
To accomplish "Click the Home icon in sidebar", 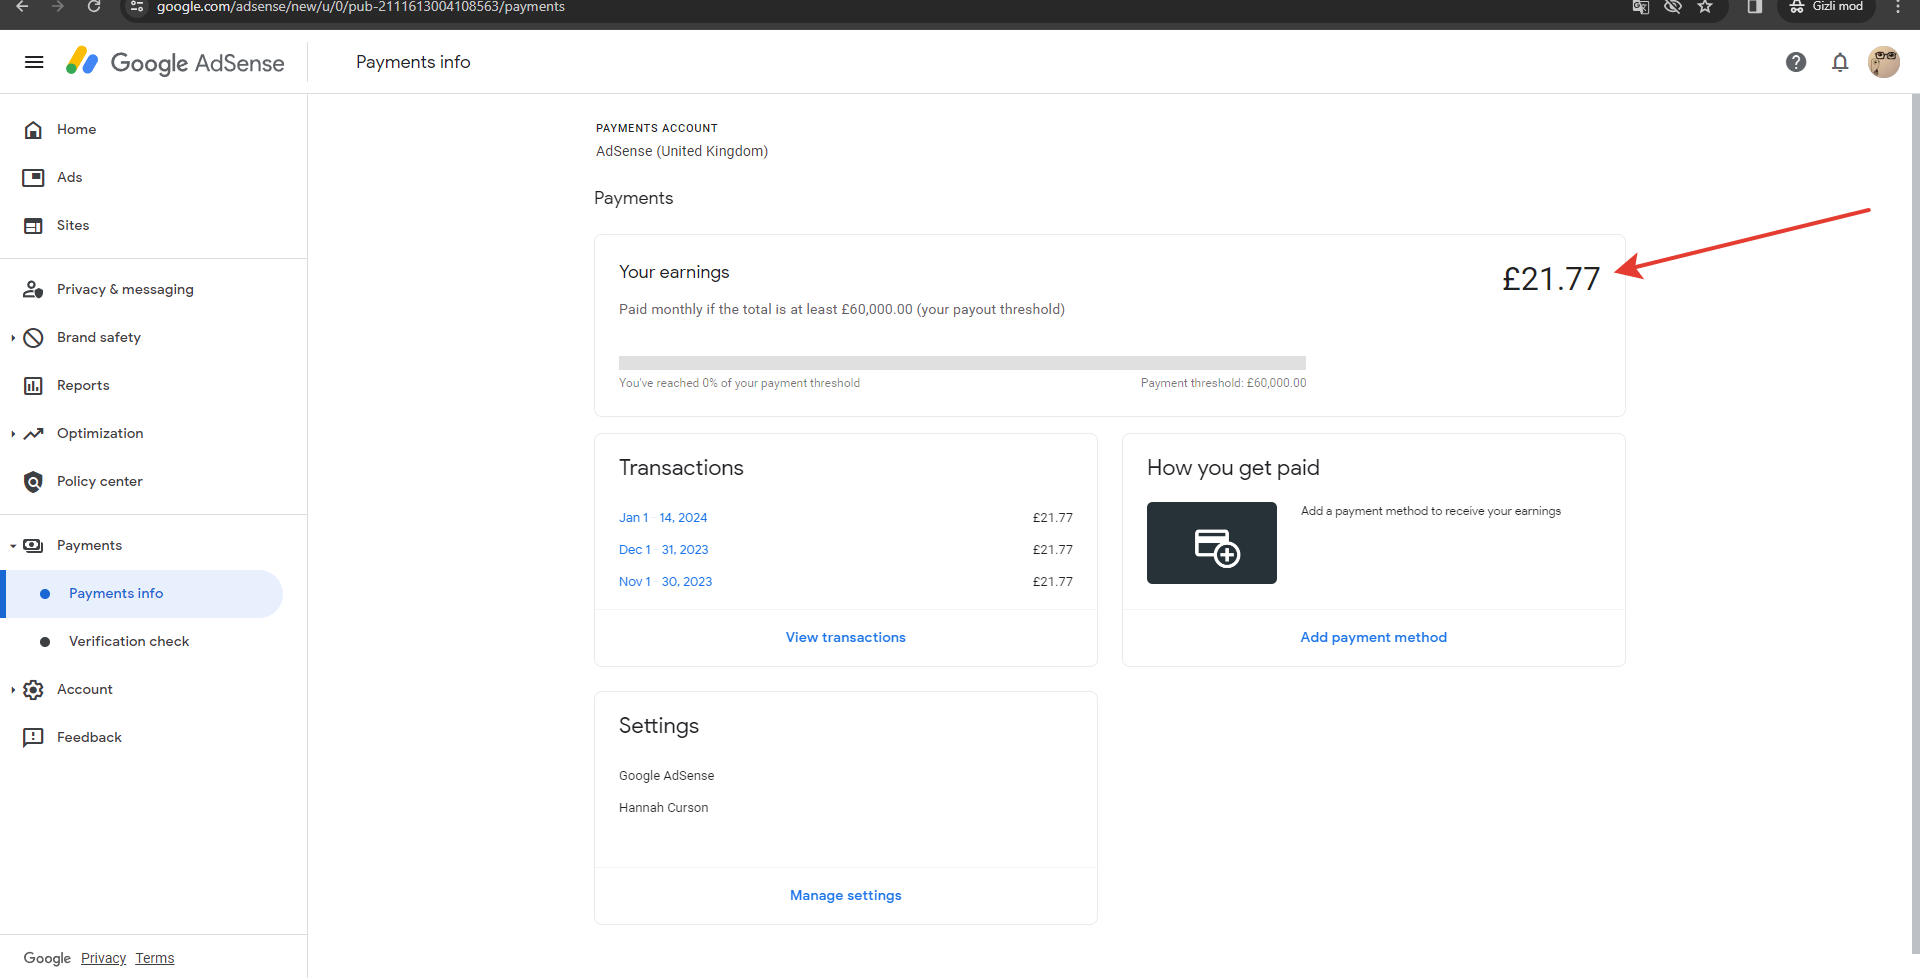I will coord(33,130).
